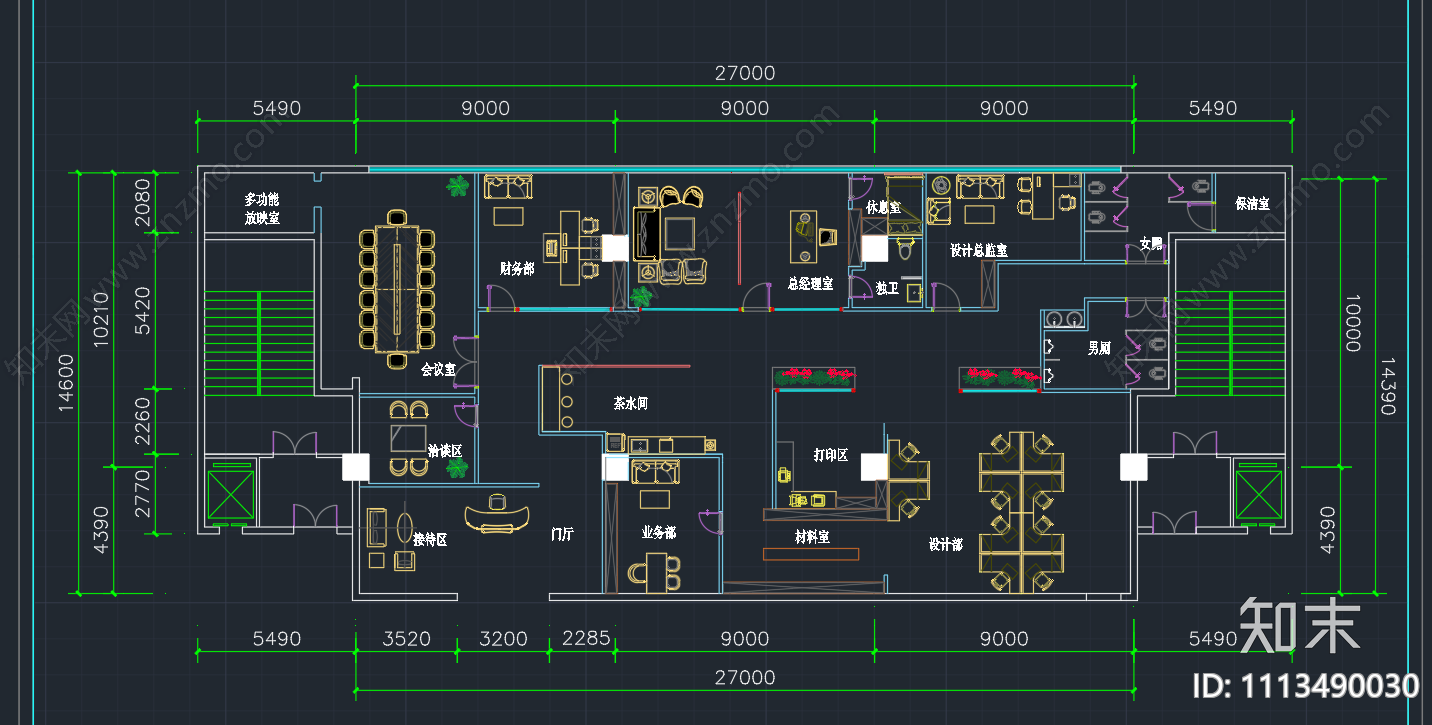Click the 独卫 label
Image resolution: width=1432 pixels, height=725 pixels.
pyautogui.click(x=887, y=288)
